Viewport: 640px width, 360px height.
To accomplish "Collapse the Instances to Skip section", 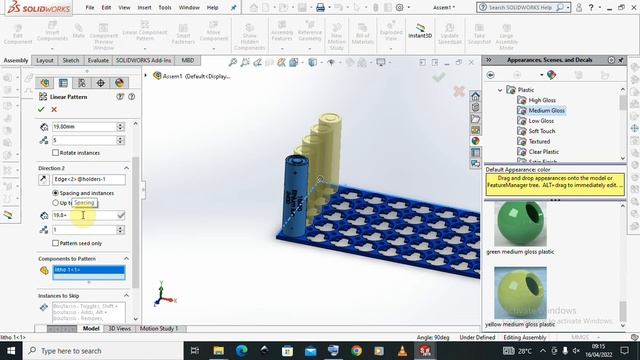I will [126, 296].
